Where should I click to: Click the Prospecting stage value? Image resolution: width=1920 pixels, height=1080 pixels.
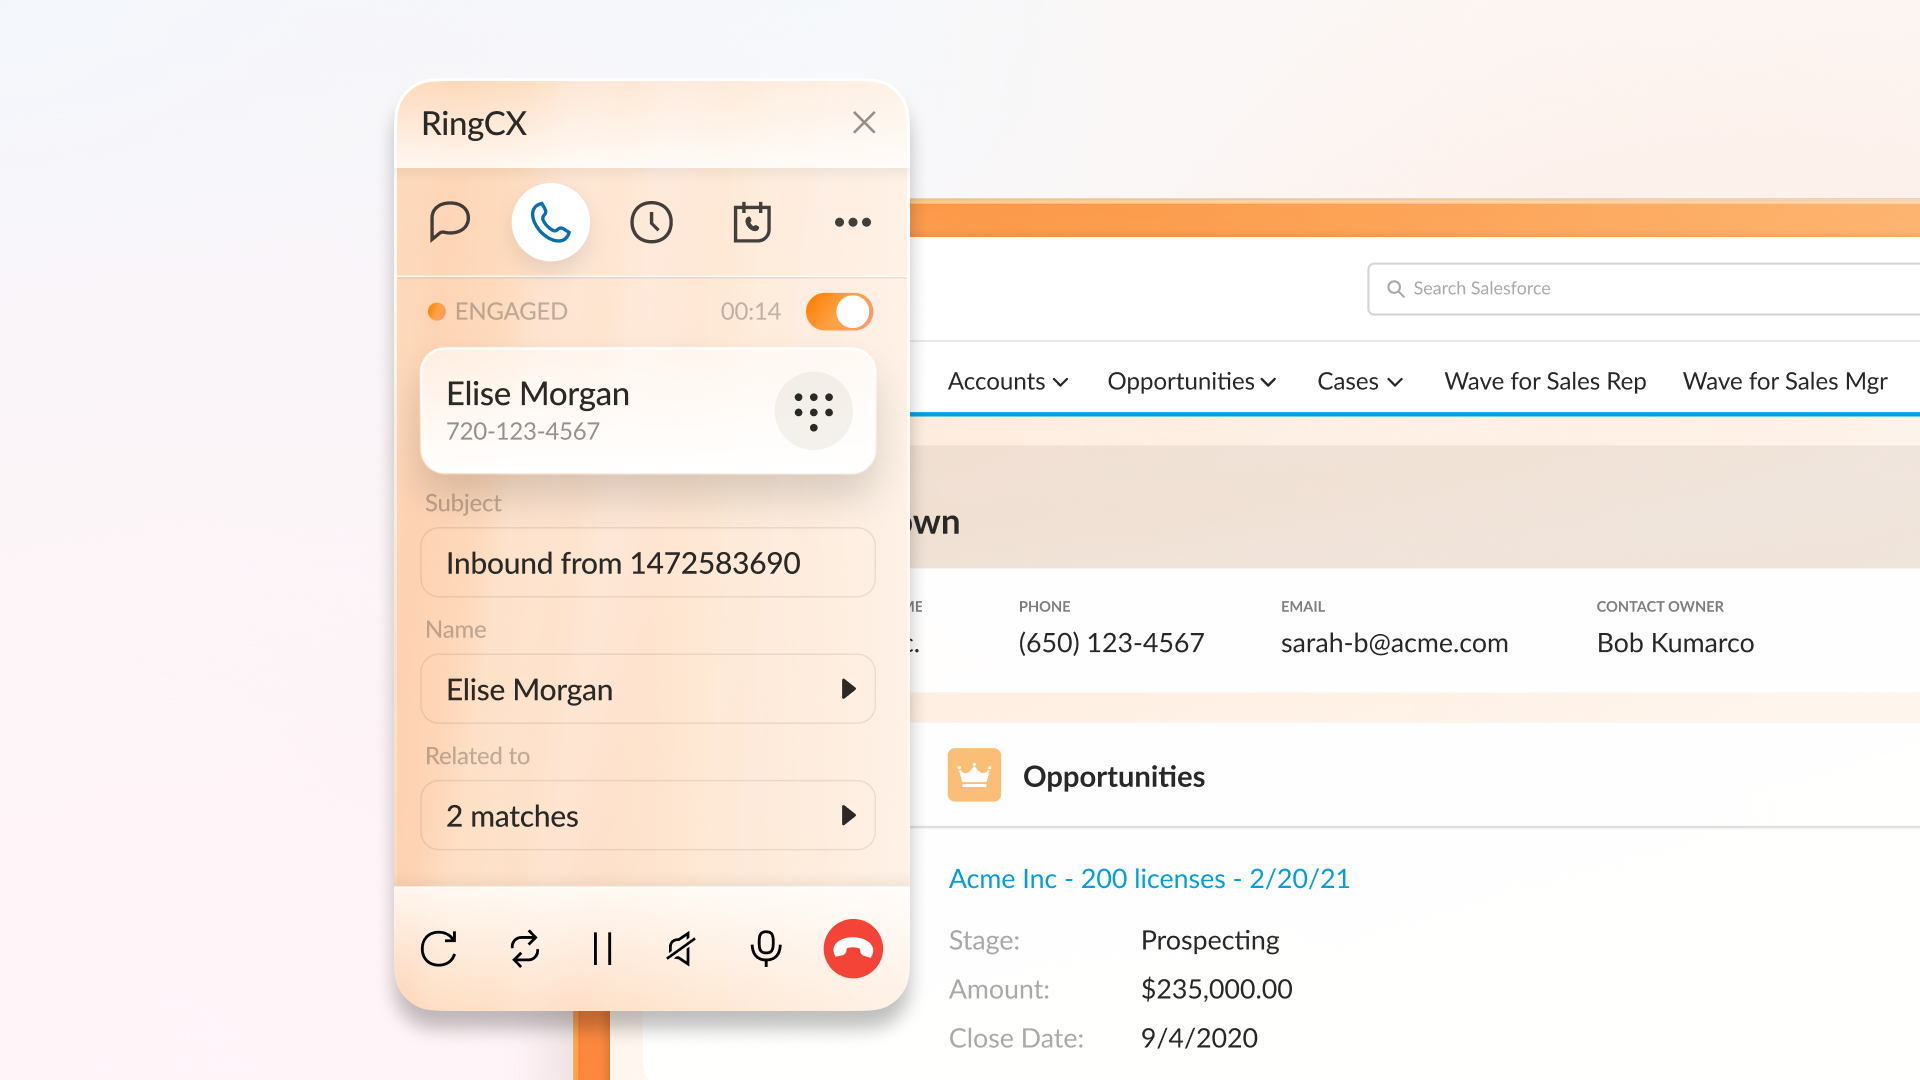click(1210, 941)
